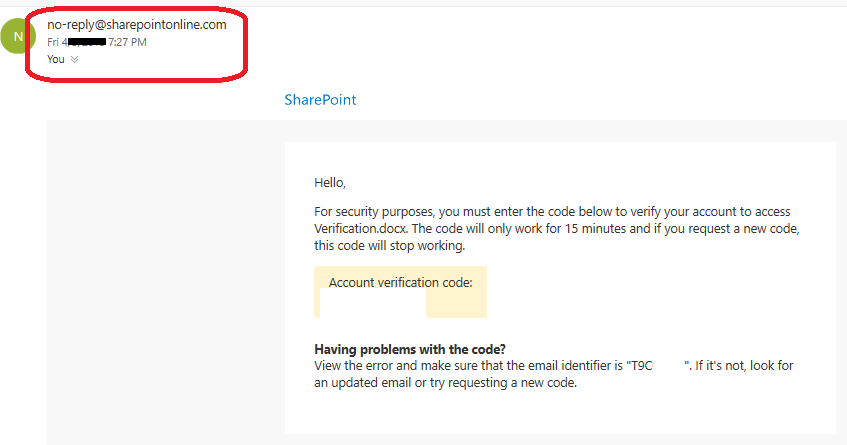Image resolution: width=847 pixels, height=445 pixels.
Task: Click the Verification.docx file name in message
Action: tap(360, 228)
